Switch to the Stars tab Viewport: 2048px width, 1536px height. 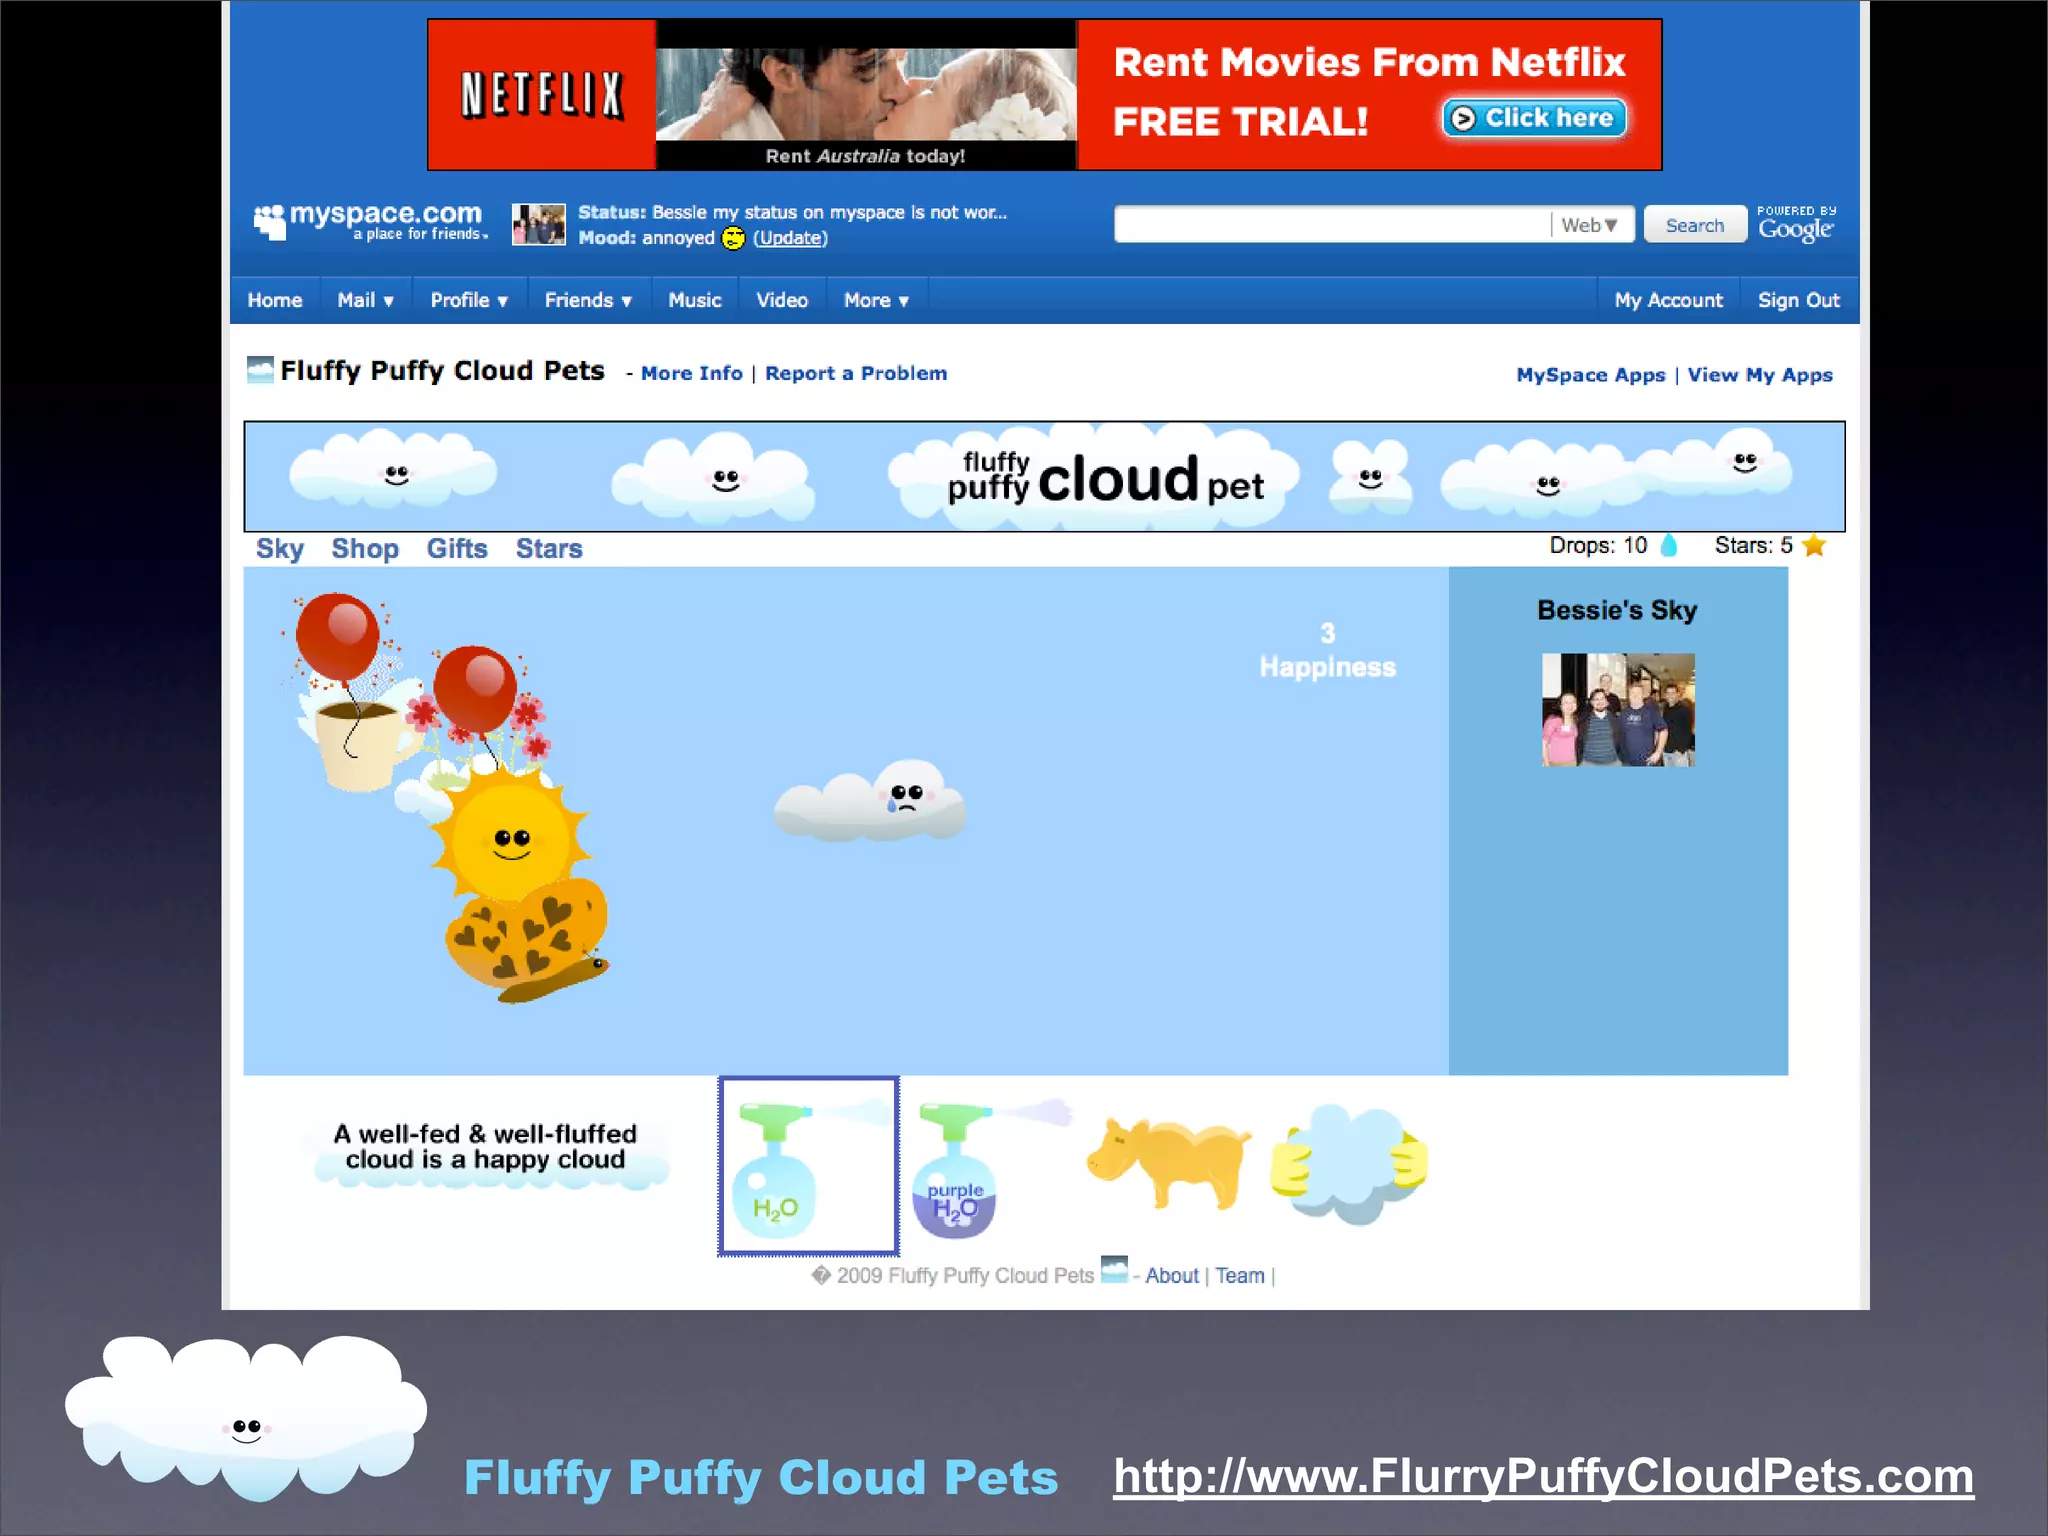(549, 549)
